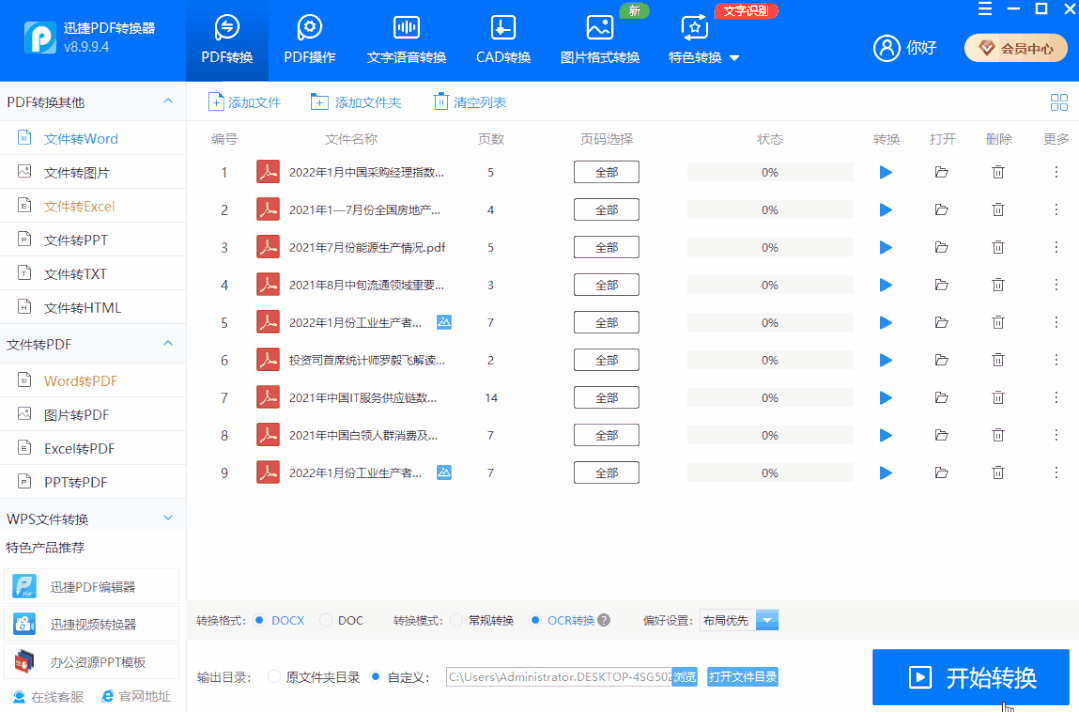1079x712 pixels.
Task: Click progress bar of row 5
Action: (770, 322)
